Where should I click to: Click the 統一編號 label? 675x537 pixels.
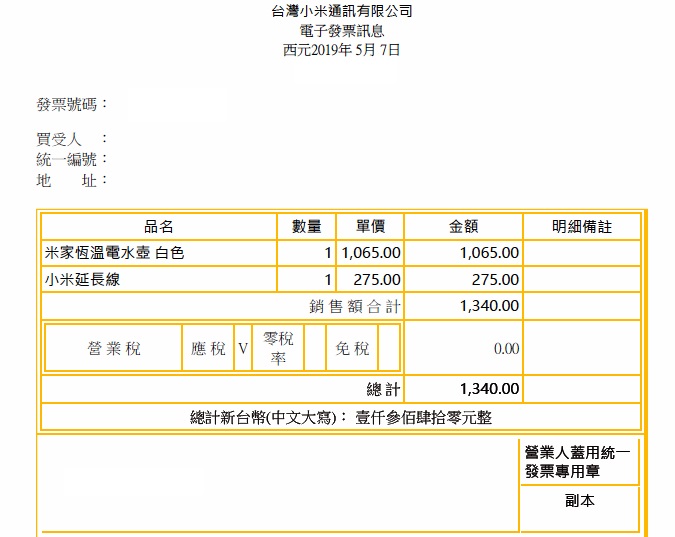(x=71, y=159)
